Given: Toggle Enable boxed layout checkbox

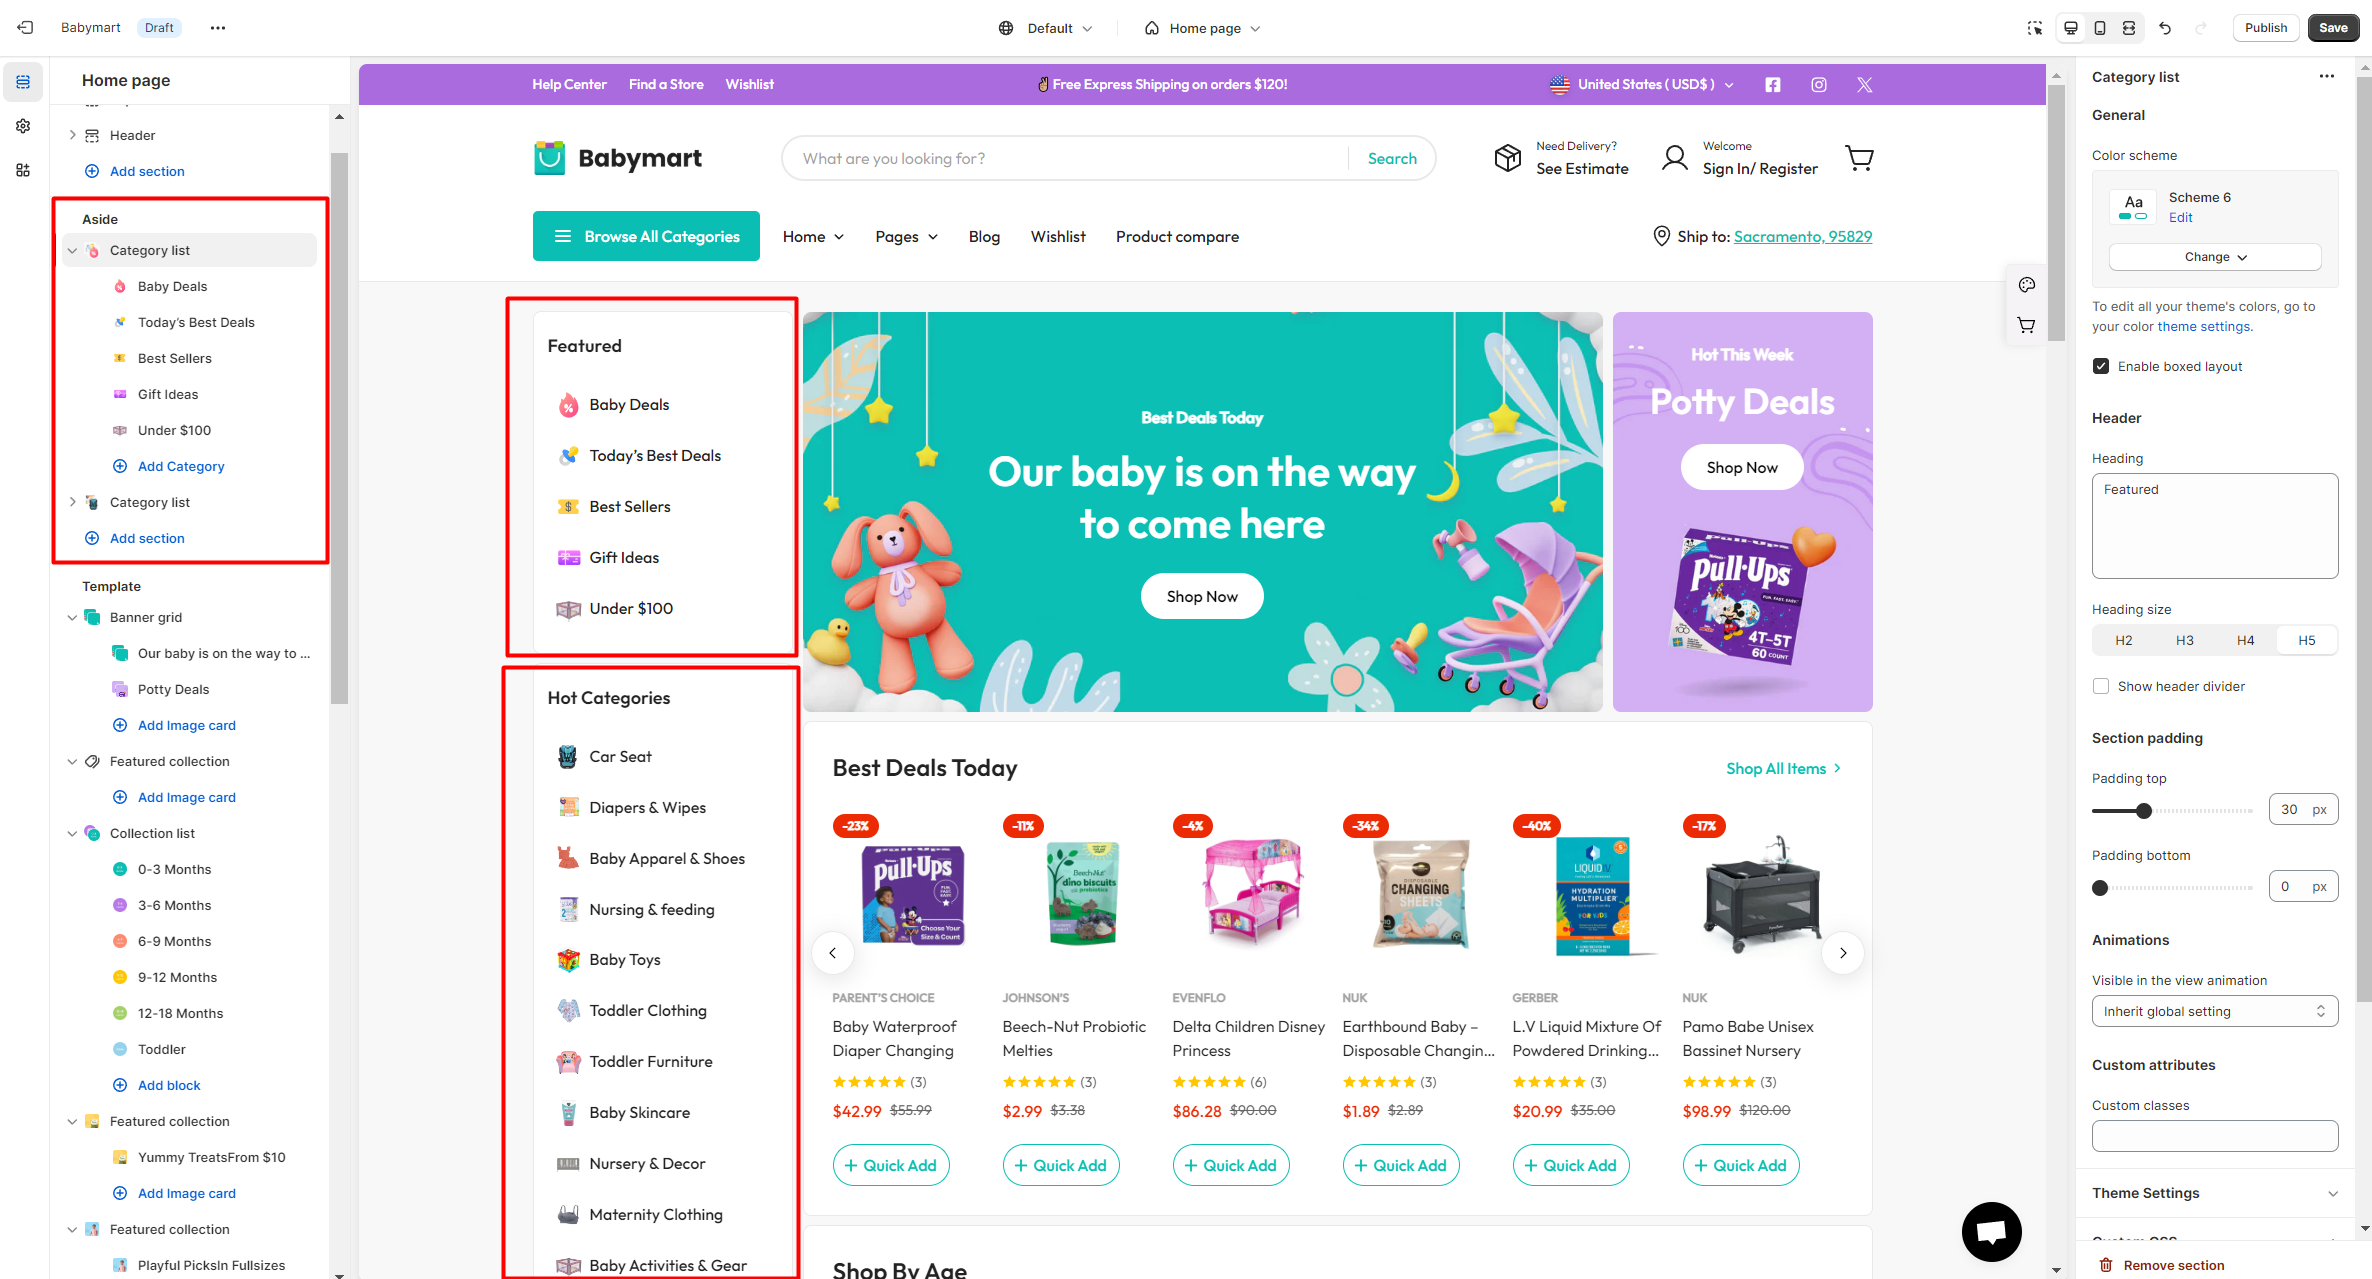Looking at the screenshot, I should pos(2101,367).
